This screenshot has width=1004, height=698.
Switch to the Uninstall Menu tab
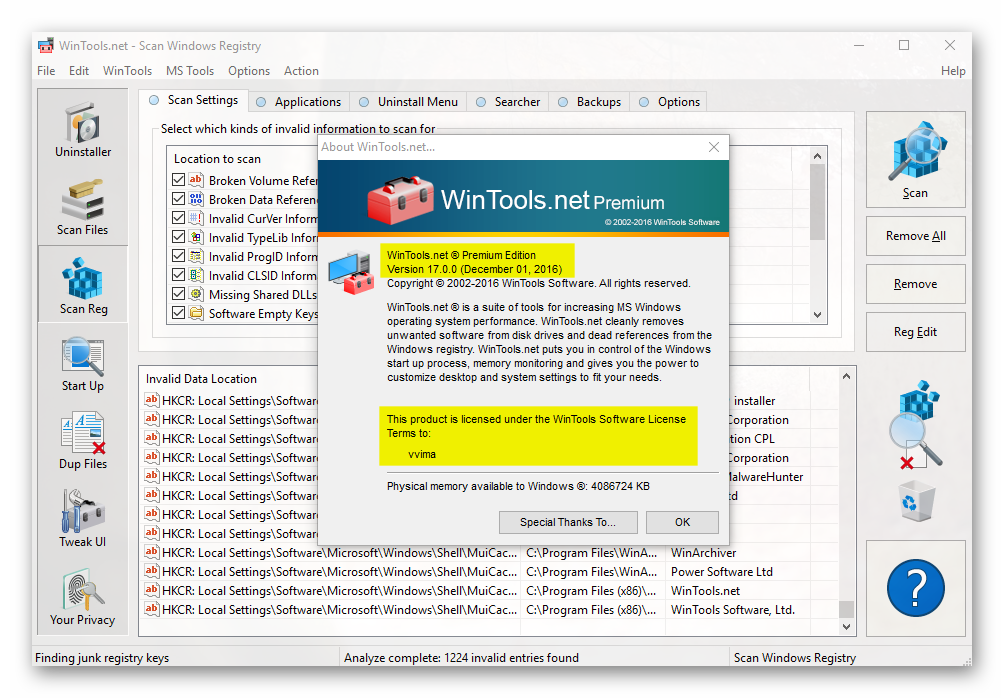pos(408,102)
